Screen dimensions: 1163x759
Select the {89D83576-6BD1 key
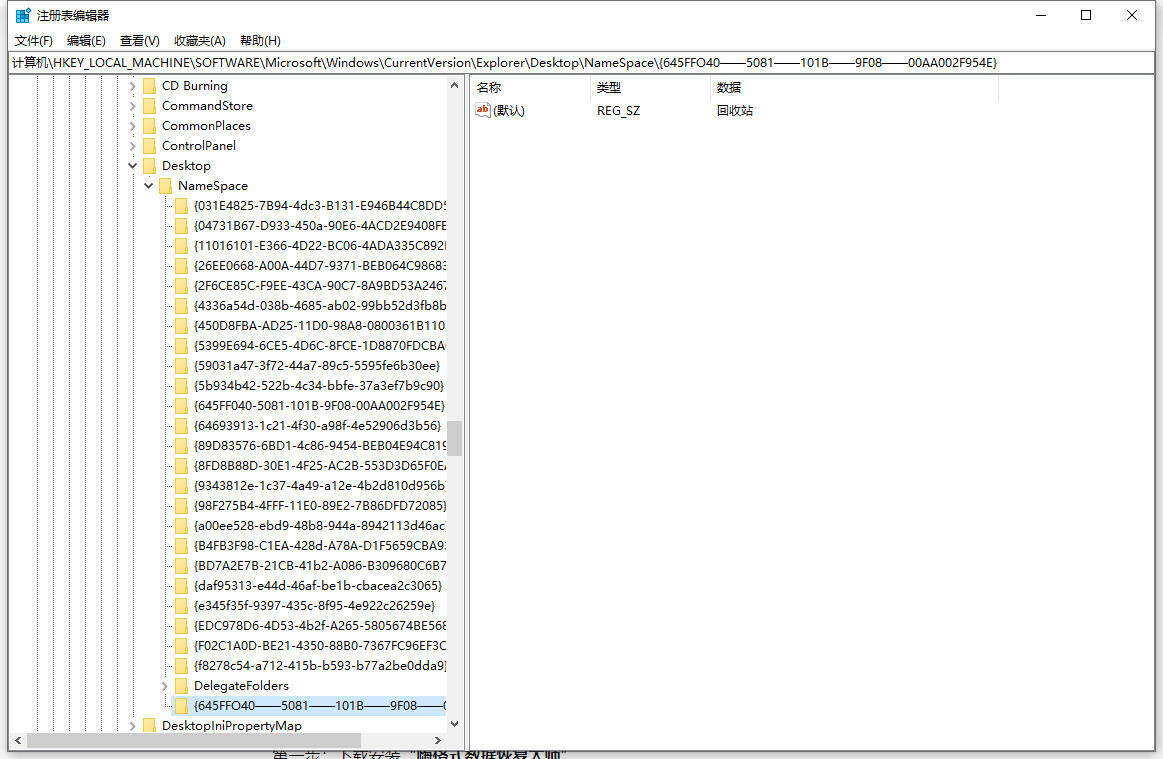pos(320,447)
